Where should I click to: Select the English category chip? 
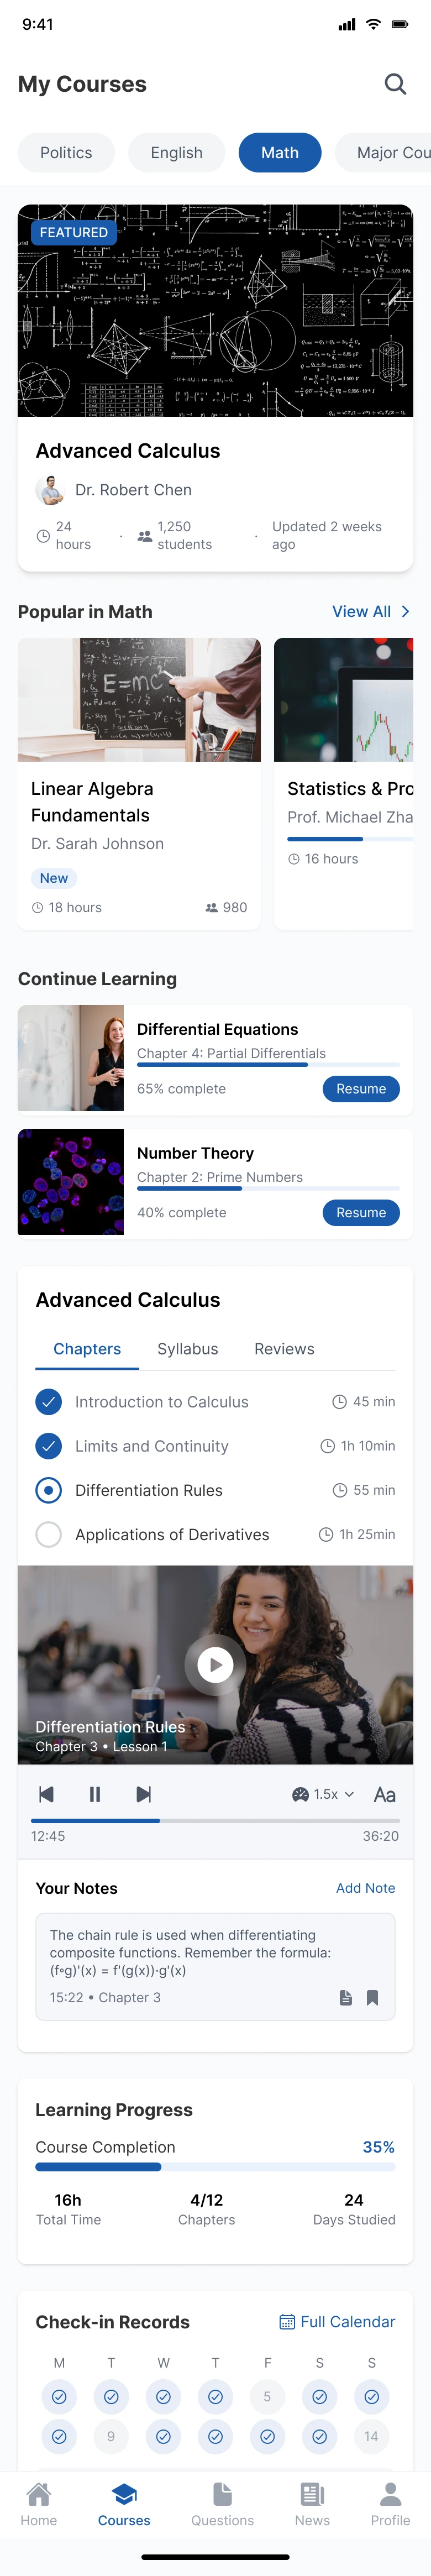click(176, 152)
